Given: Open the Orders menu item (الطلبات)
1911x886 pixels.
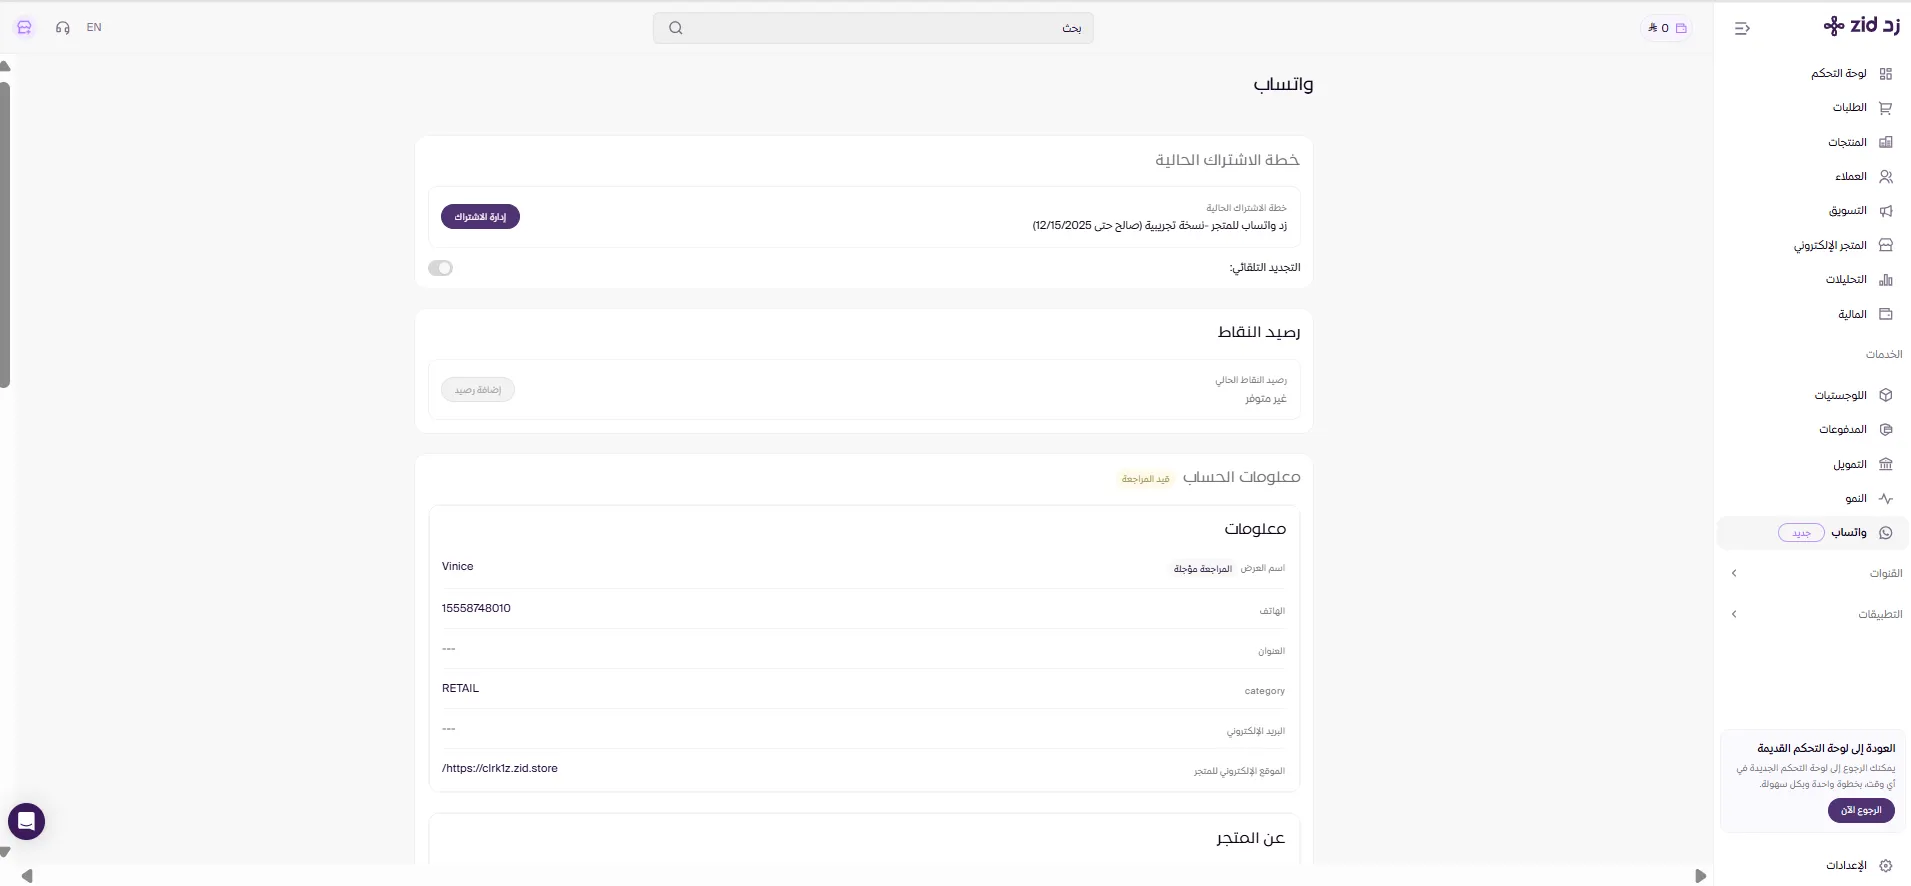Looking at the screenshot, I should pos(1849,107).
